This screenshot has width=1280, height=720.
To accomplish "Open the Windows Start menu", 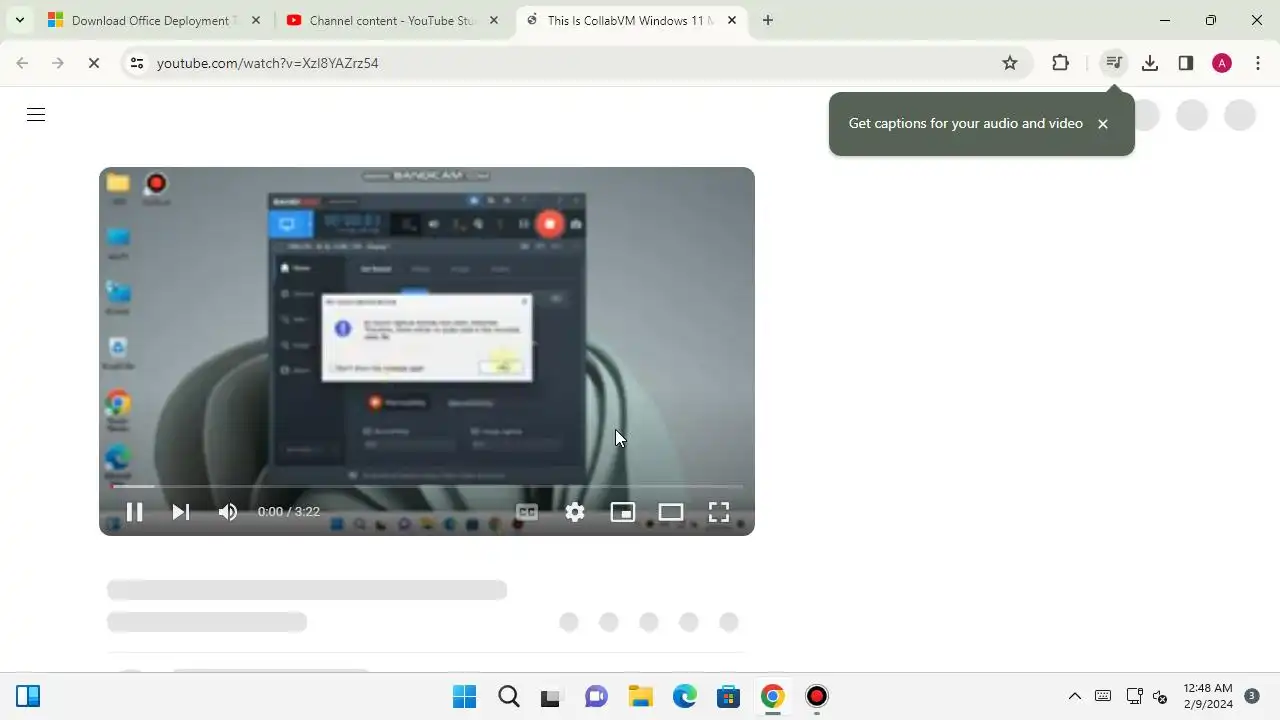I will point(464,696).
